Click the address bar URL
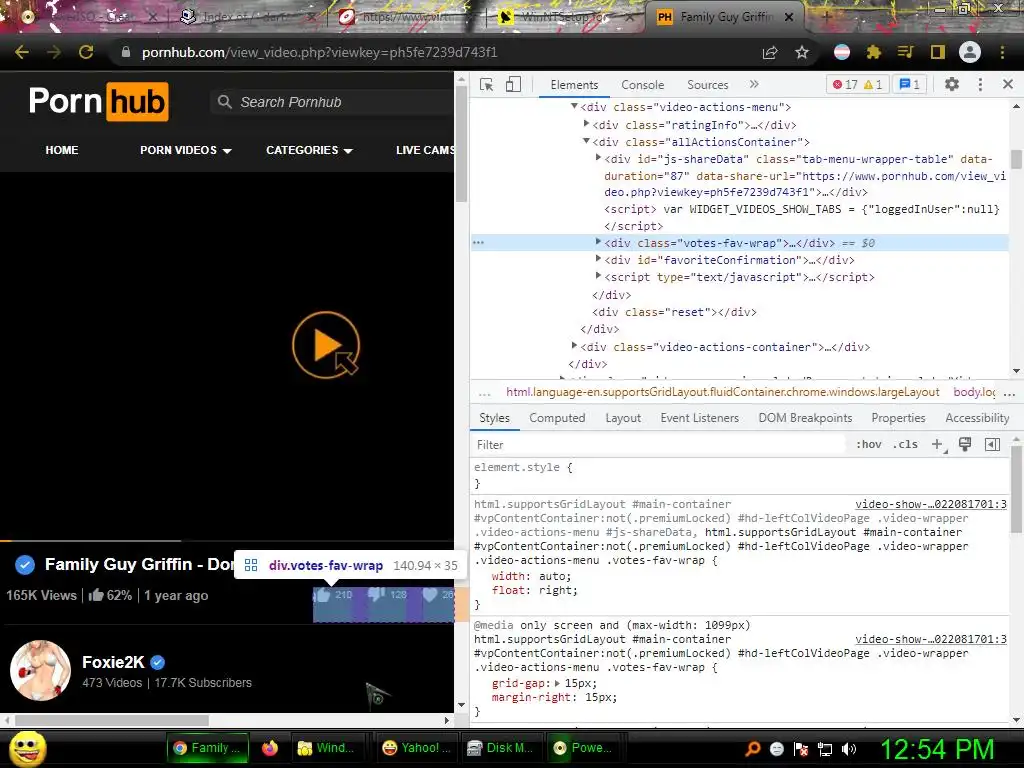Viewport: 1024px width, 768px height. click(x=319, y=52)
